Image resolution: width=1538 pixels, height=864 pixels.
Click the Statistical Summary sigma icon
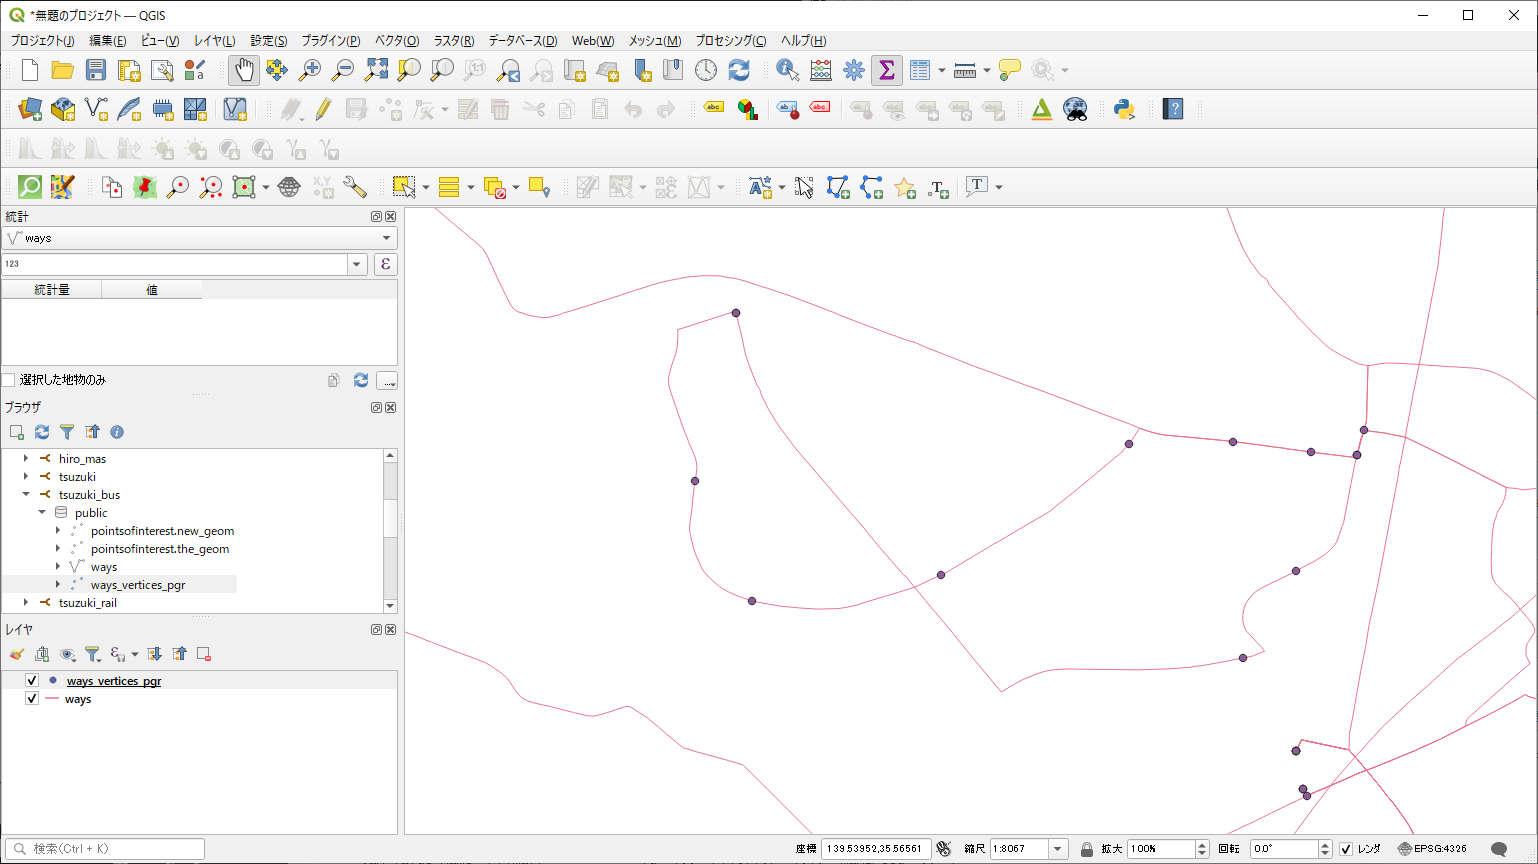pos(886,70)
